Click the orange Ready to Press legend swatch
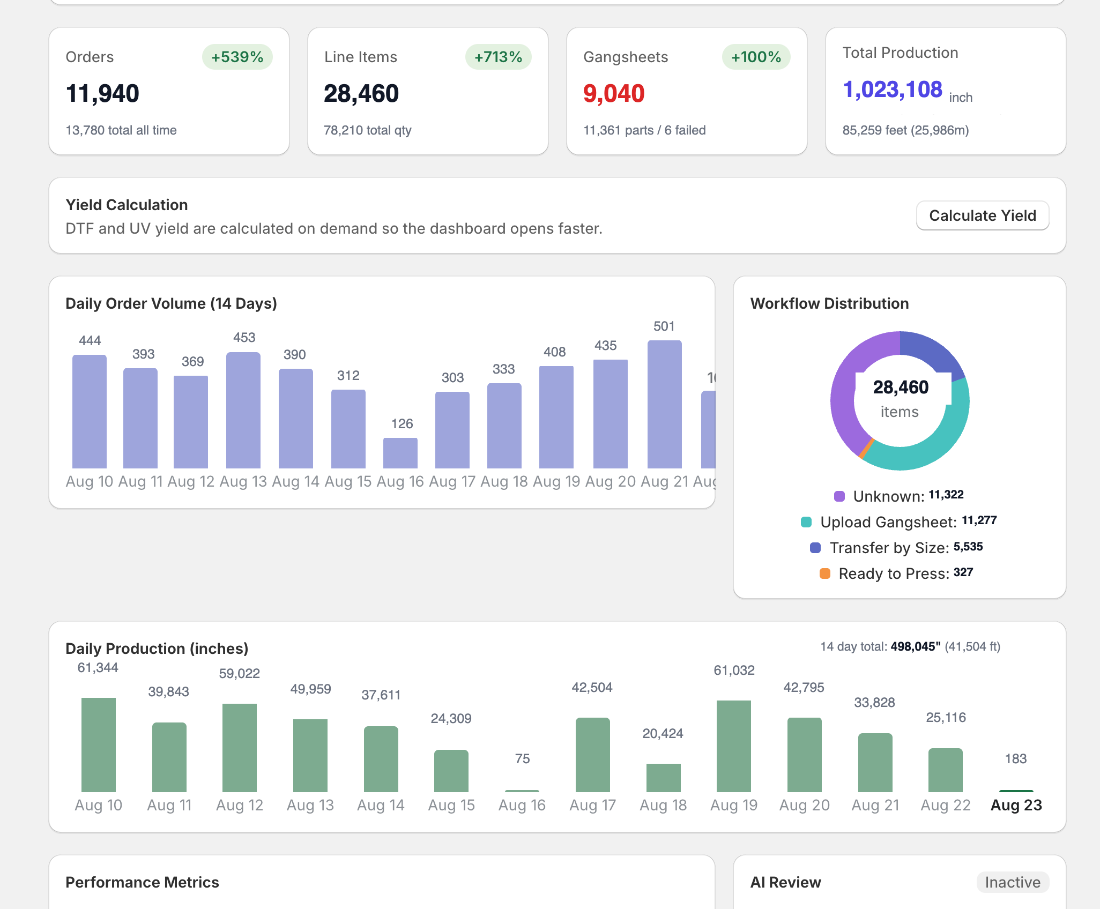 [x=825, y=574]
